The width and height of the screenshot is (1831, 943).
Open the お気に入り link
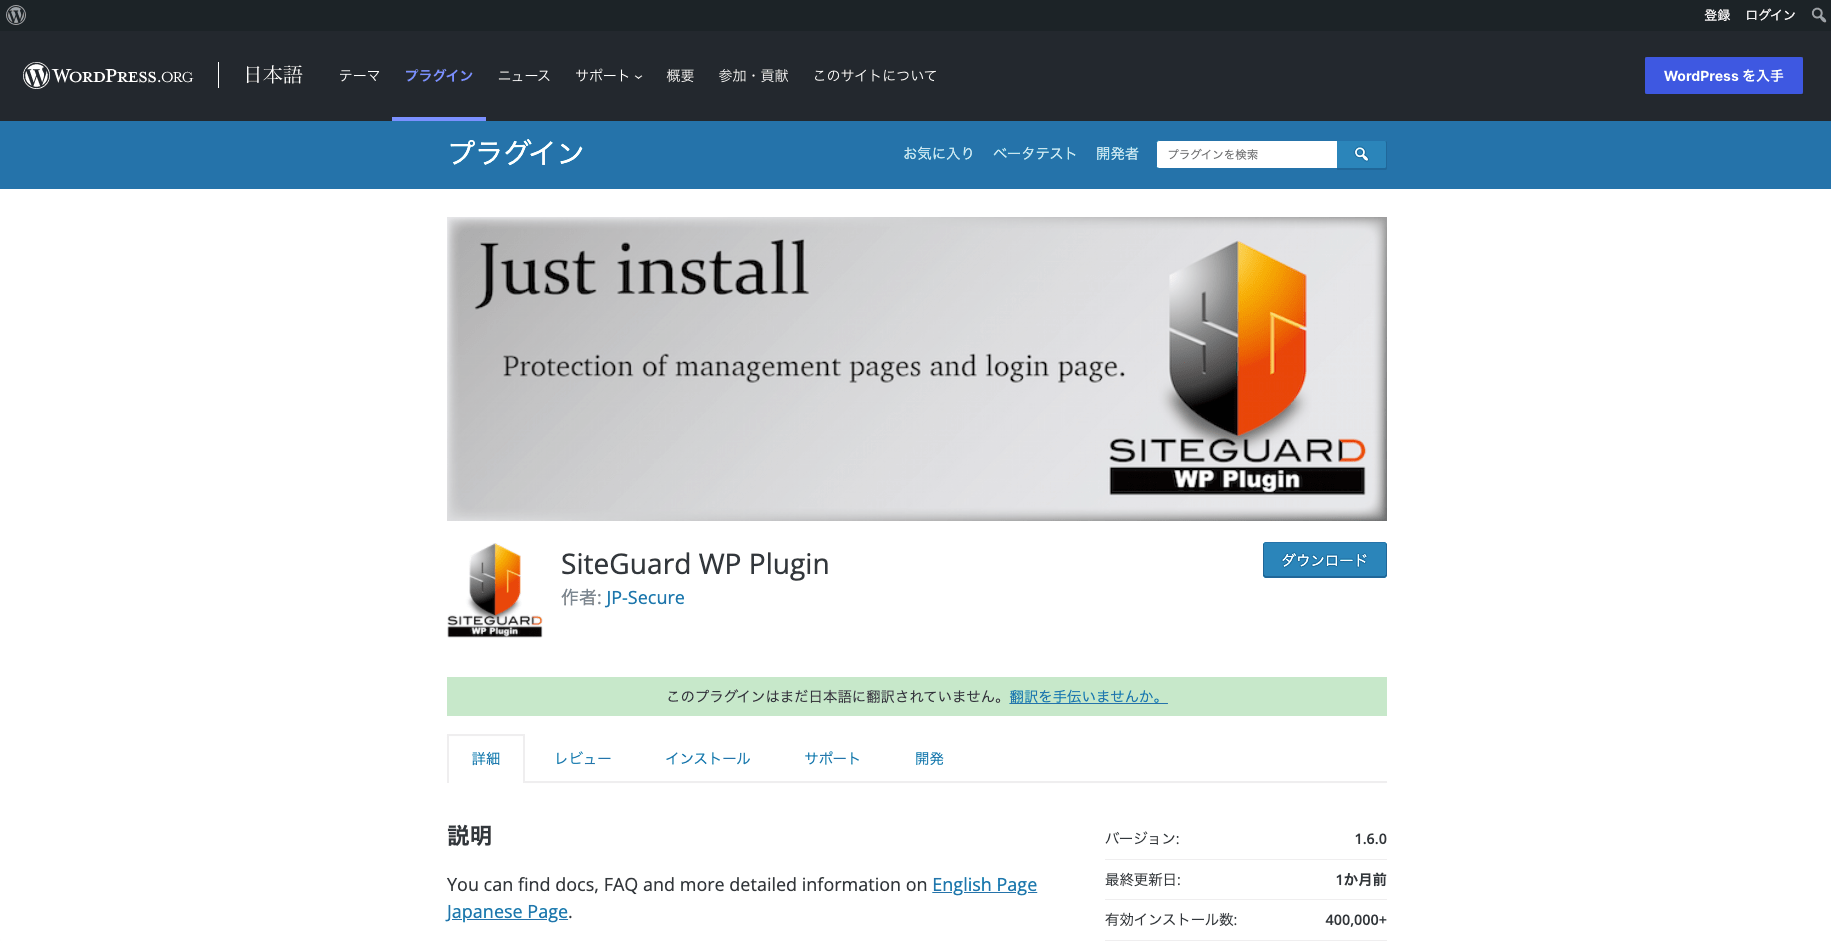938,154
